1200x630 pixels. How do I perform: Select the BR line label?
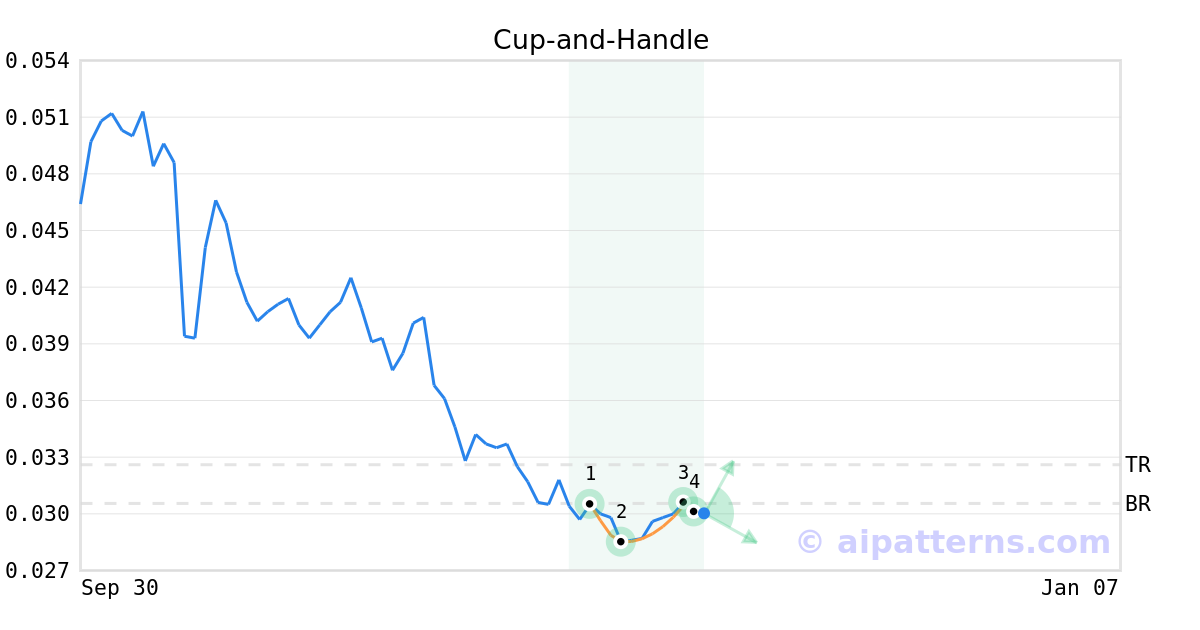(1138, 504)
